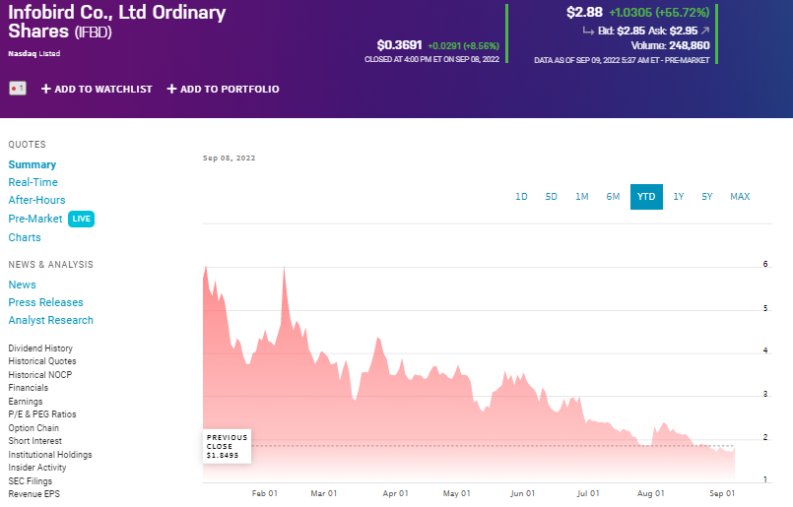The width and height of the screenshot is (793, 507).
Task: Click the NEWS & ANALYSIS heading
Action: click(x=51, y=265)
